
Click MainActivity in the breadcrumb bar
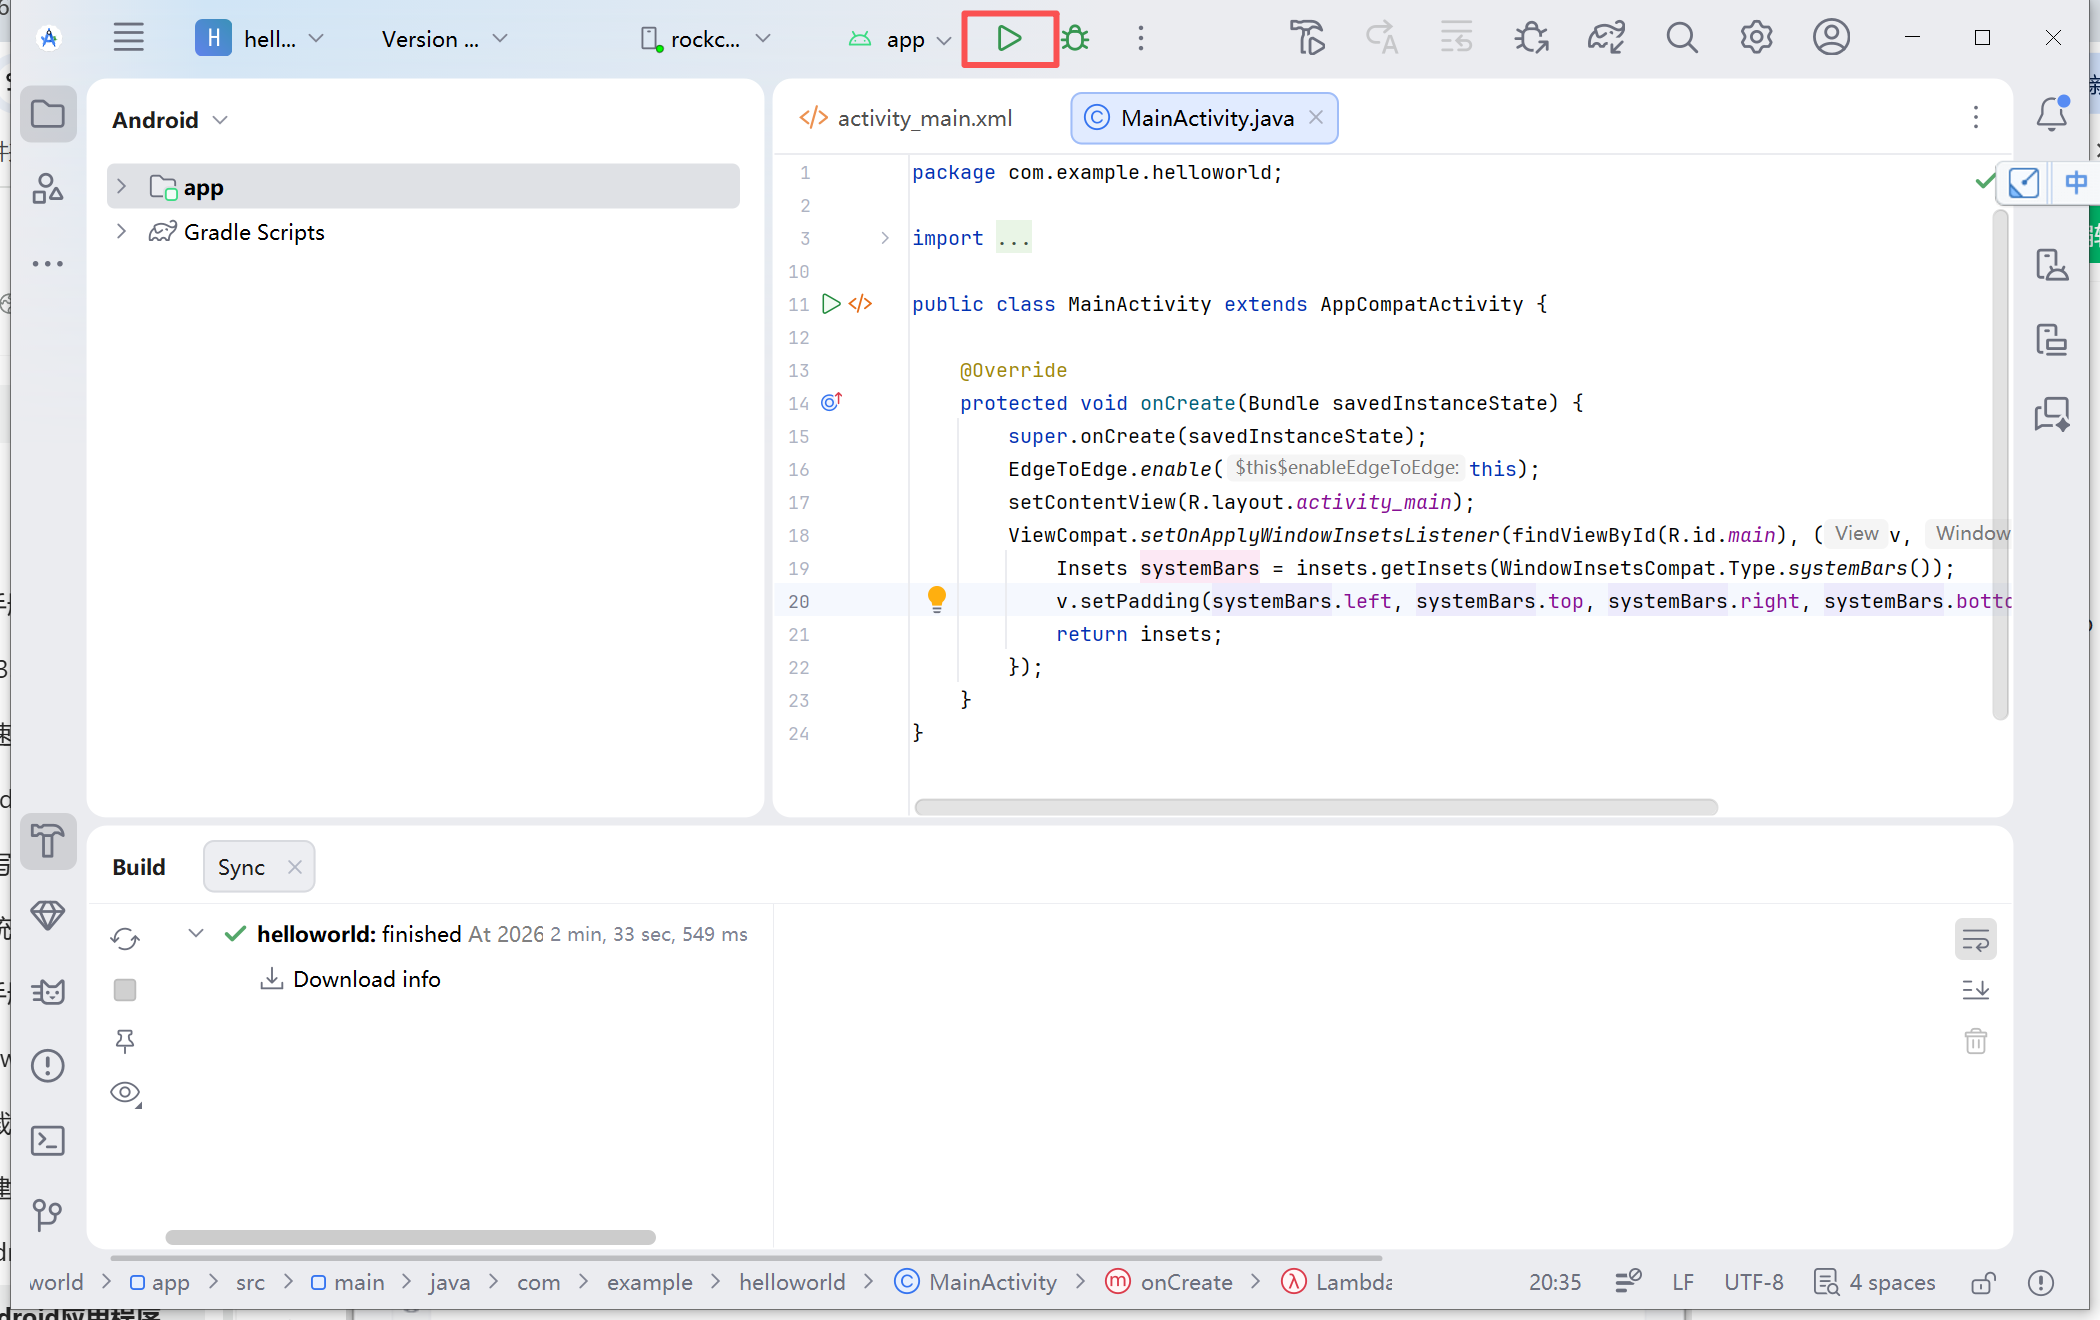(975, 1283)
